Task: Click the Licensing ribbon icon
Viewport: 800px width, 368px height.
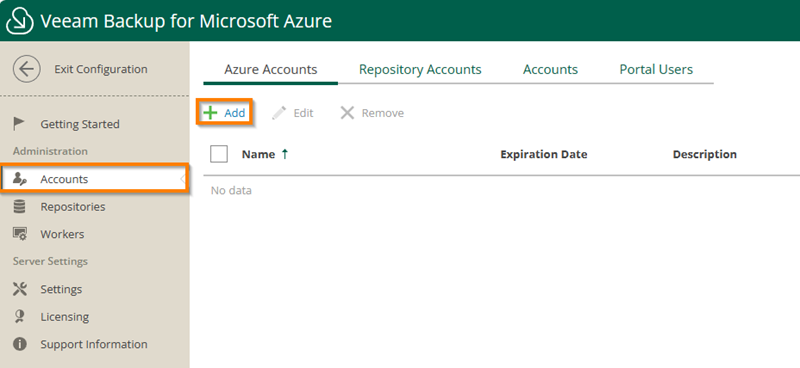Action: (x=19, y=317)
